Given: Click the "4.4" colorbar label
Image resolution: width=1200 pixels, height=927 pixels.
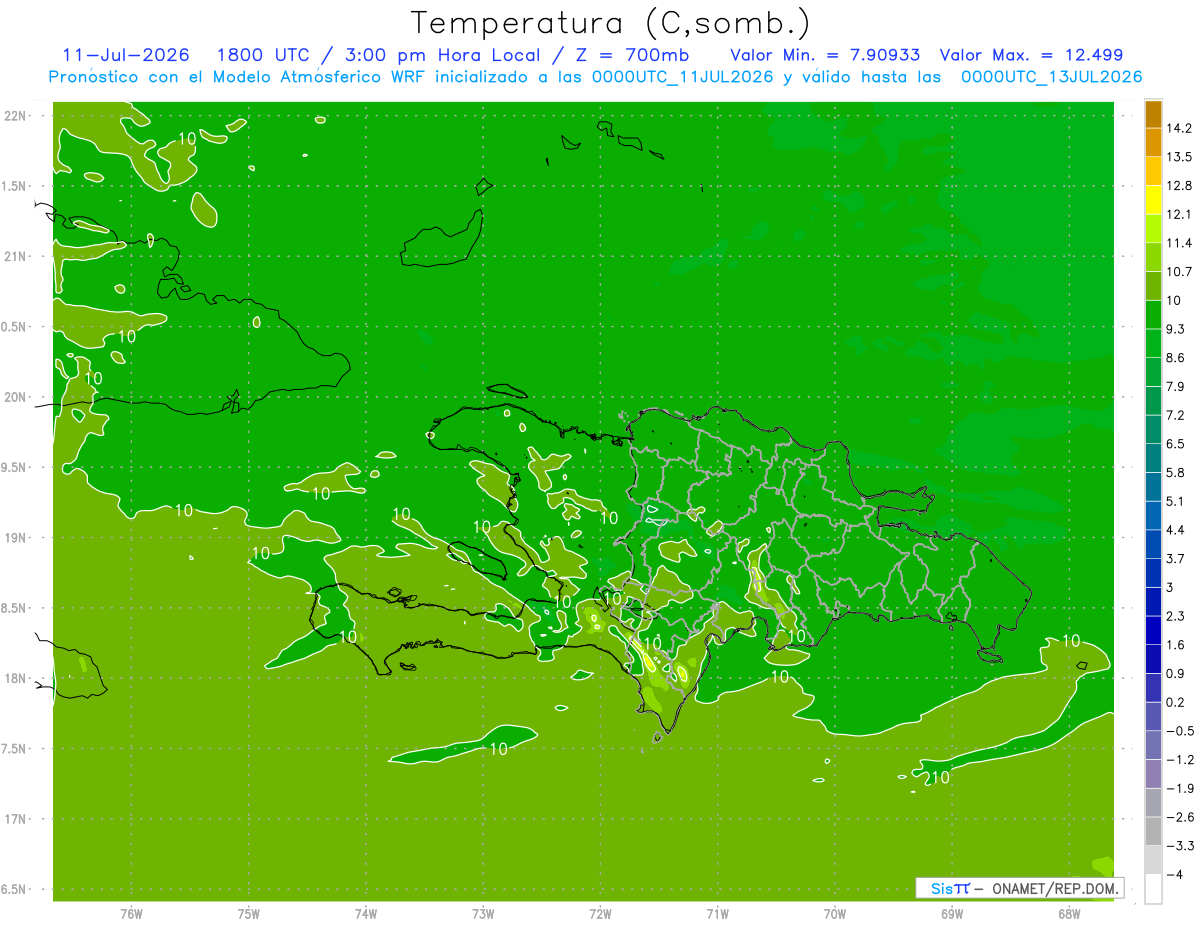Looking at the screenshot, I should [x=1177, y=530].
